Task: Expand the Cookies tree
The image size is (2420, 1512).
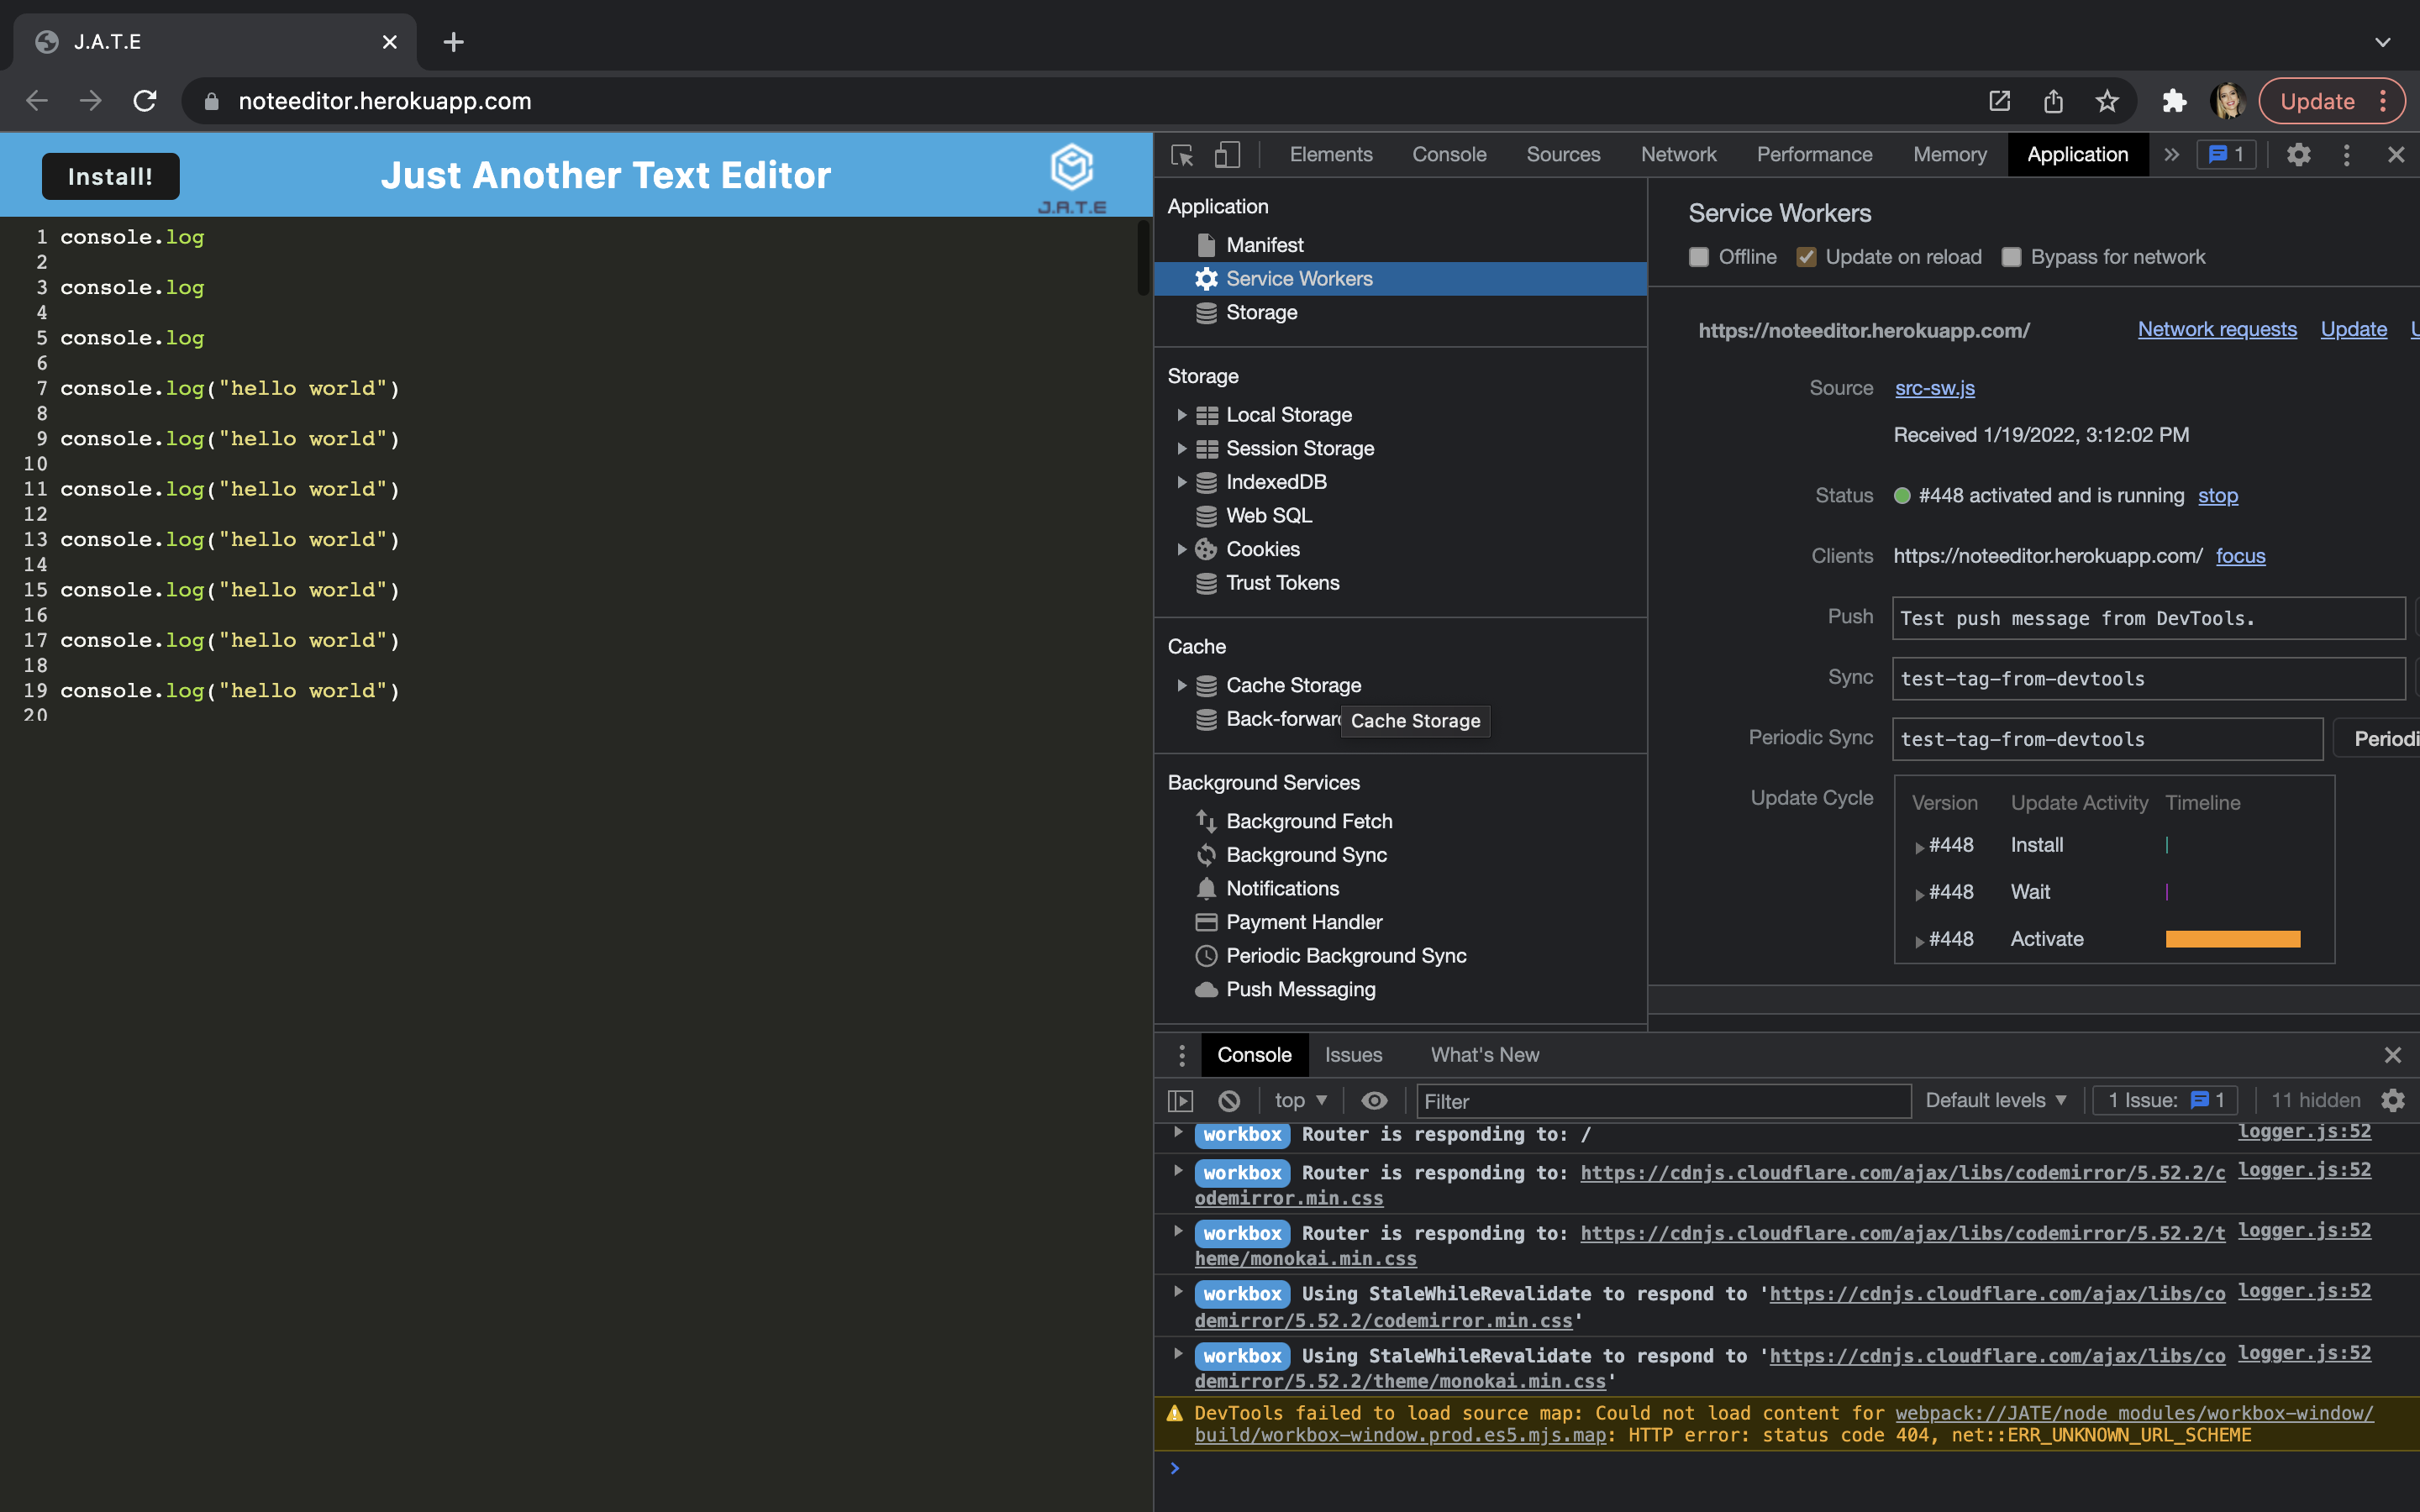Action: 1181,549
